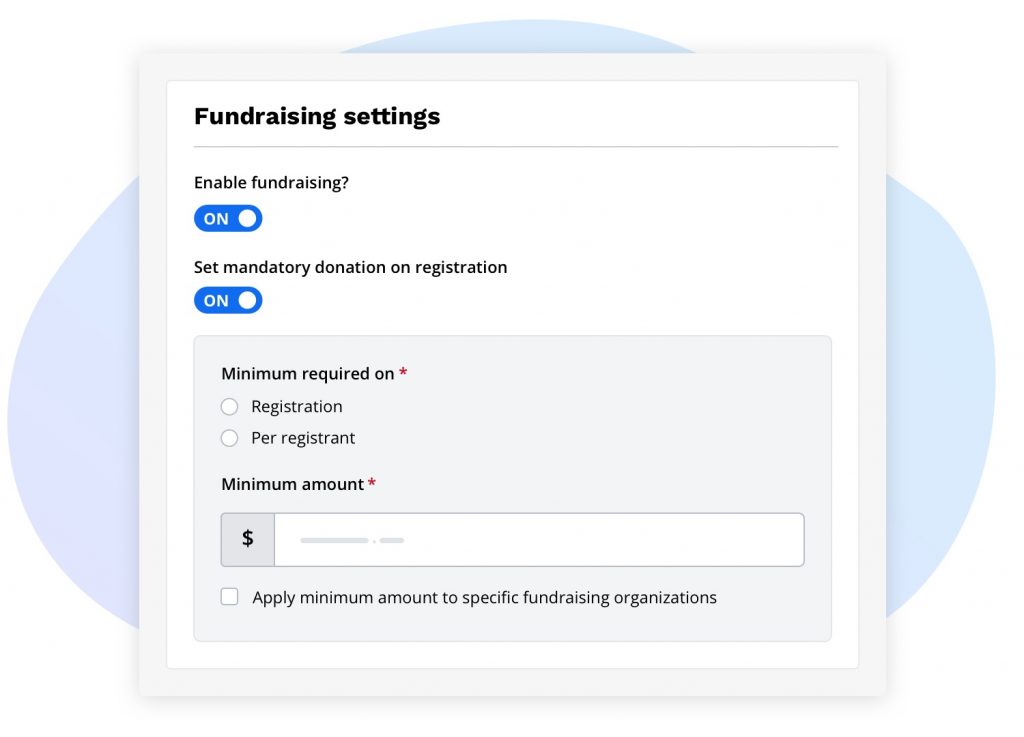1024x737 pixels.
Task: Turn off mandatory donation on registration switch
Action: point(228,301)
